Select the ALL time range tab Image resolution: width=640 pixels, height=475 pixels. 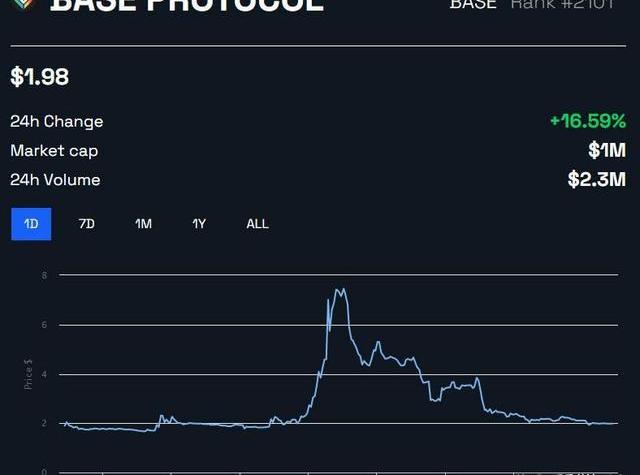257,224
